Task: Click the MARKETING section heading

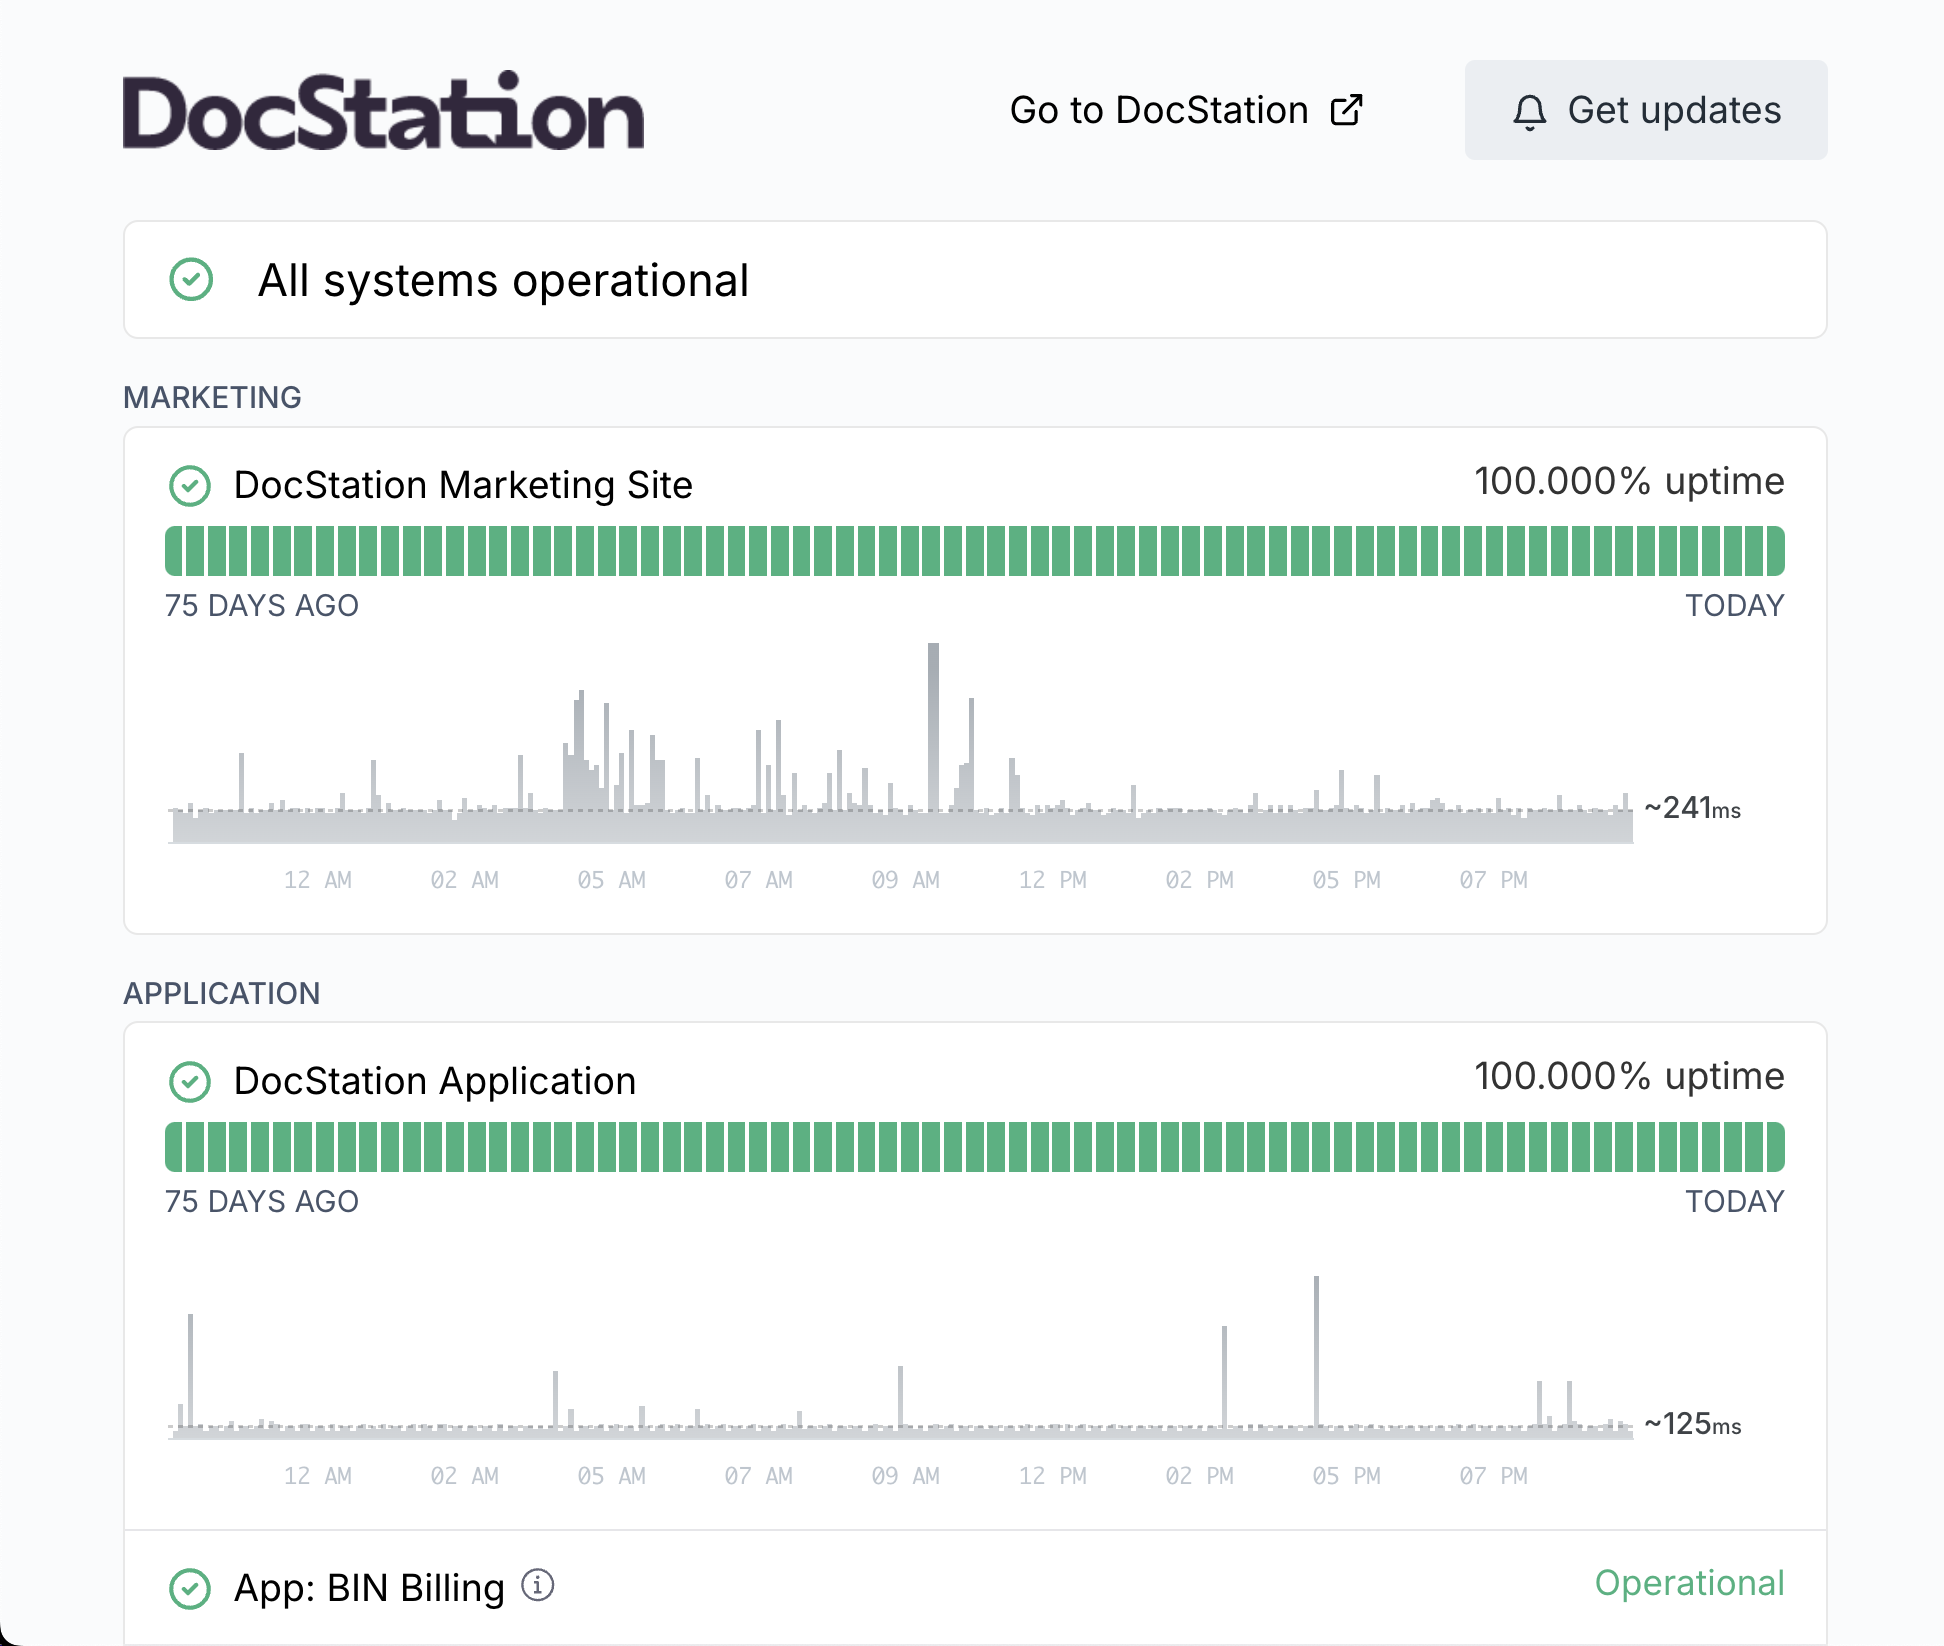Action: click(212, 397)
